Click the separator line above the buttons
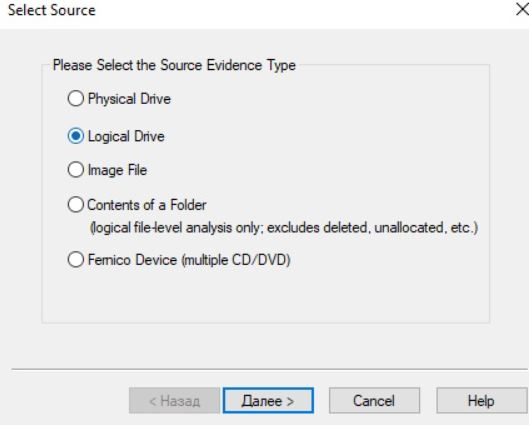The height and width of the screenshot is (425, 529). (x=269, y=369)
